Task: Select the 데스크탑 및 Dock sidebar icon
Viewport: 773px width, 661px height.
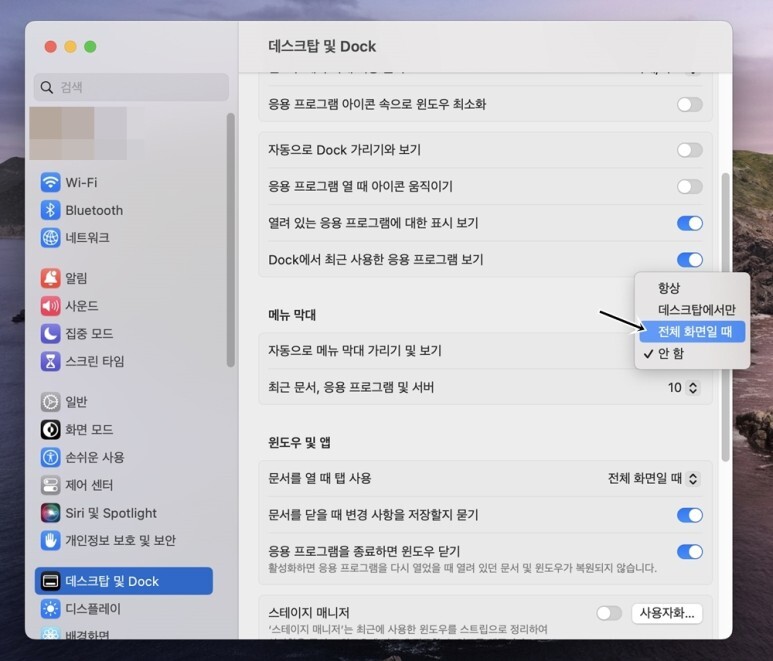Action: (x=50, y=581)
